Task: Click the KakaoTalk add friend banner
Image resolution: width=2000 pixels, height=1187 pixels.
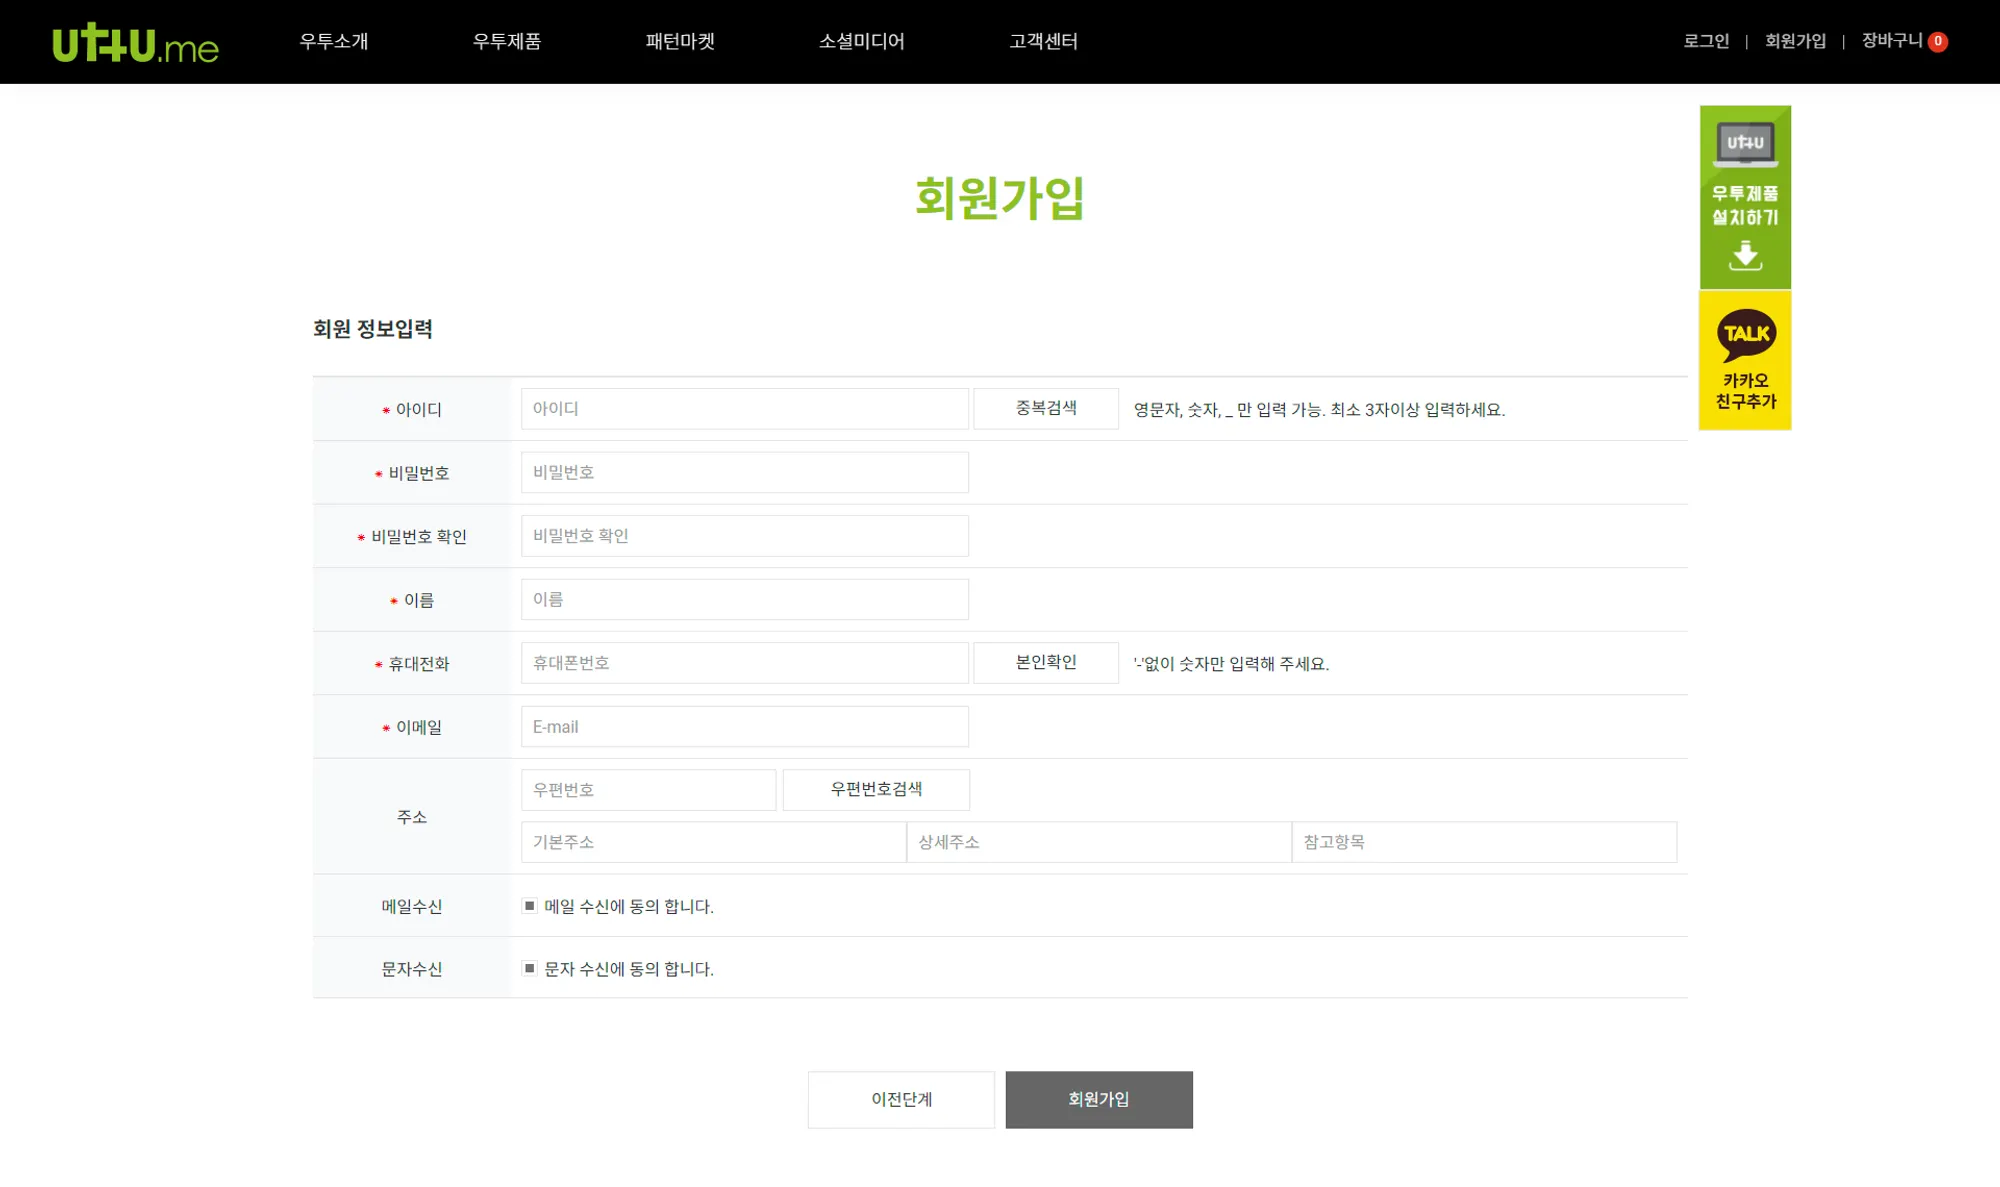Action: pos(1745,361)
